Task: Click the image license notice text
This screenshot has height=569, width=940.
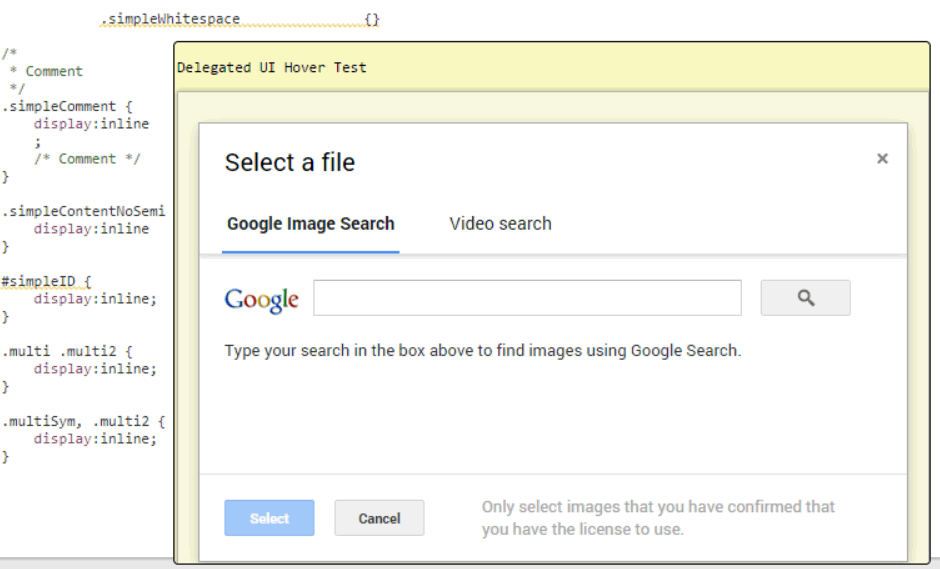Action: coord(657,518)
